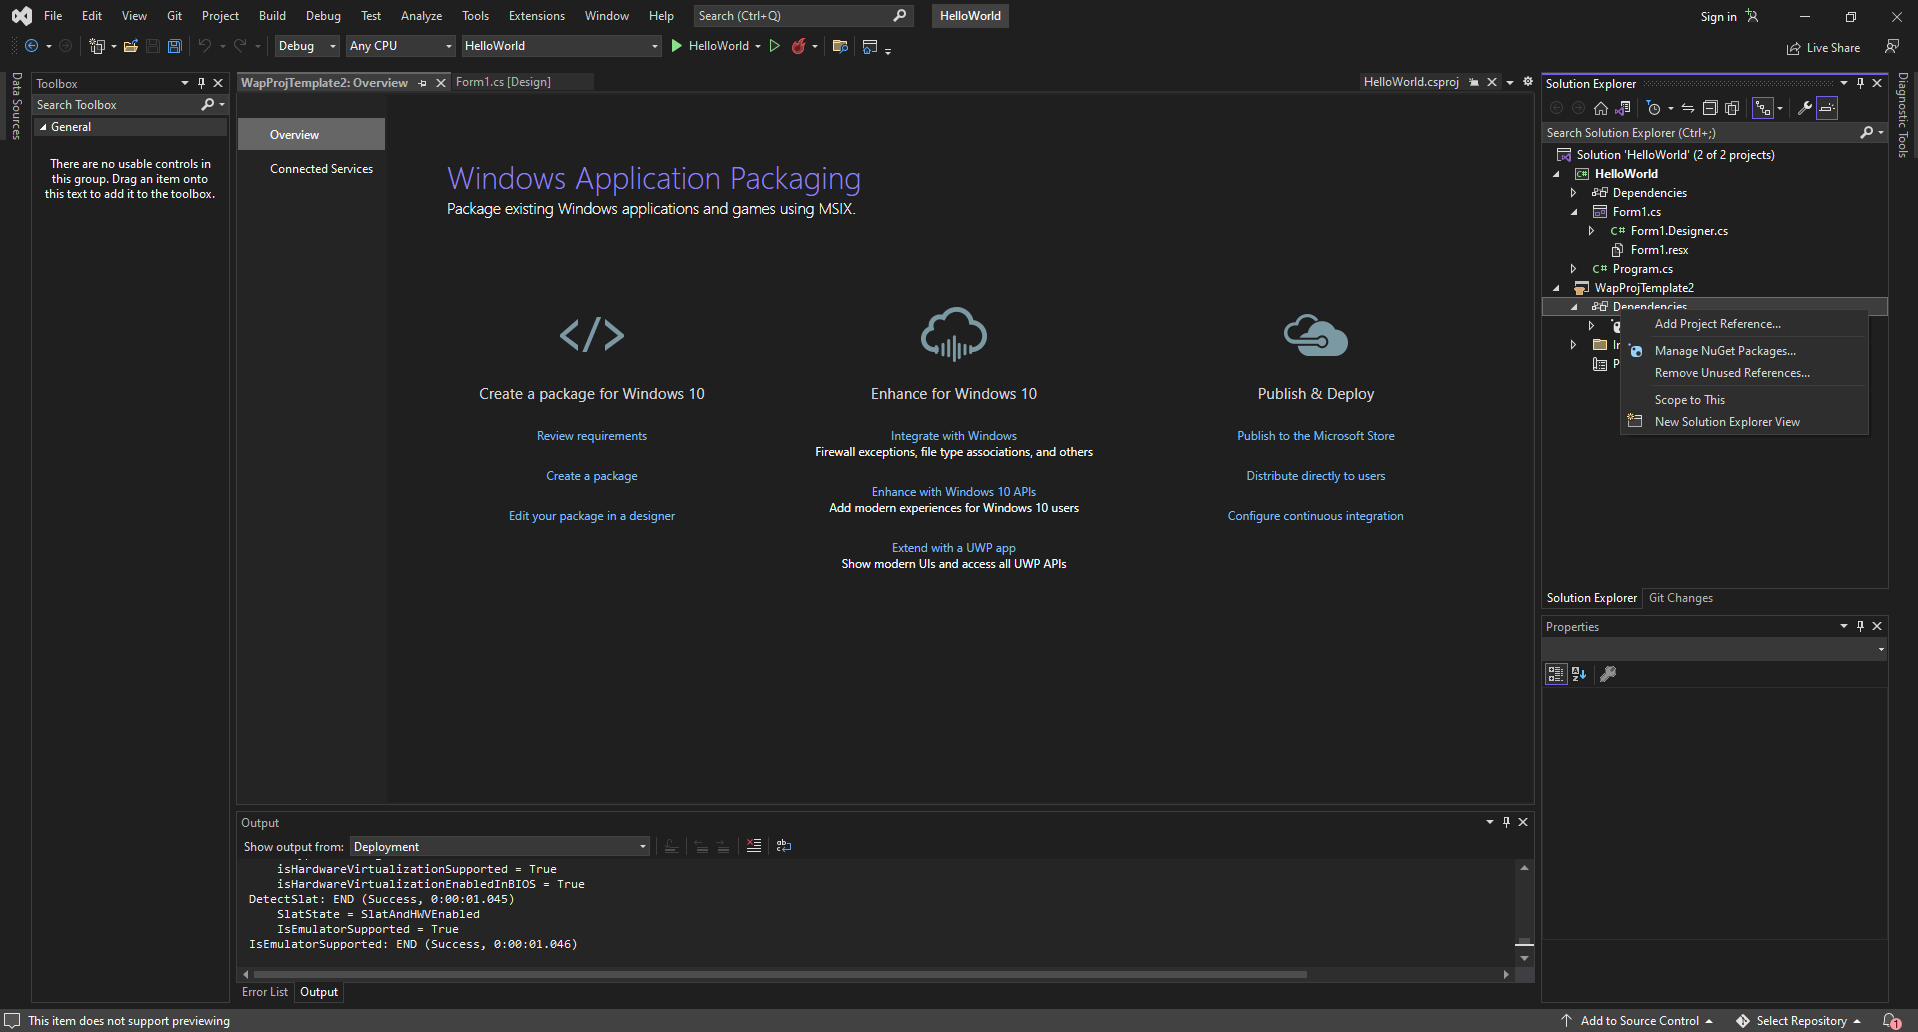Open the Create a package link
This screenshot has height=1032, width=1918.
pyautogui.click(x=592, y=476)
